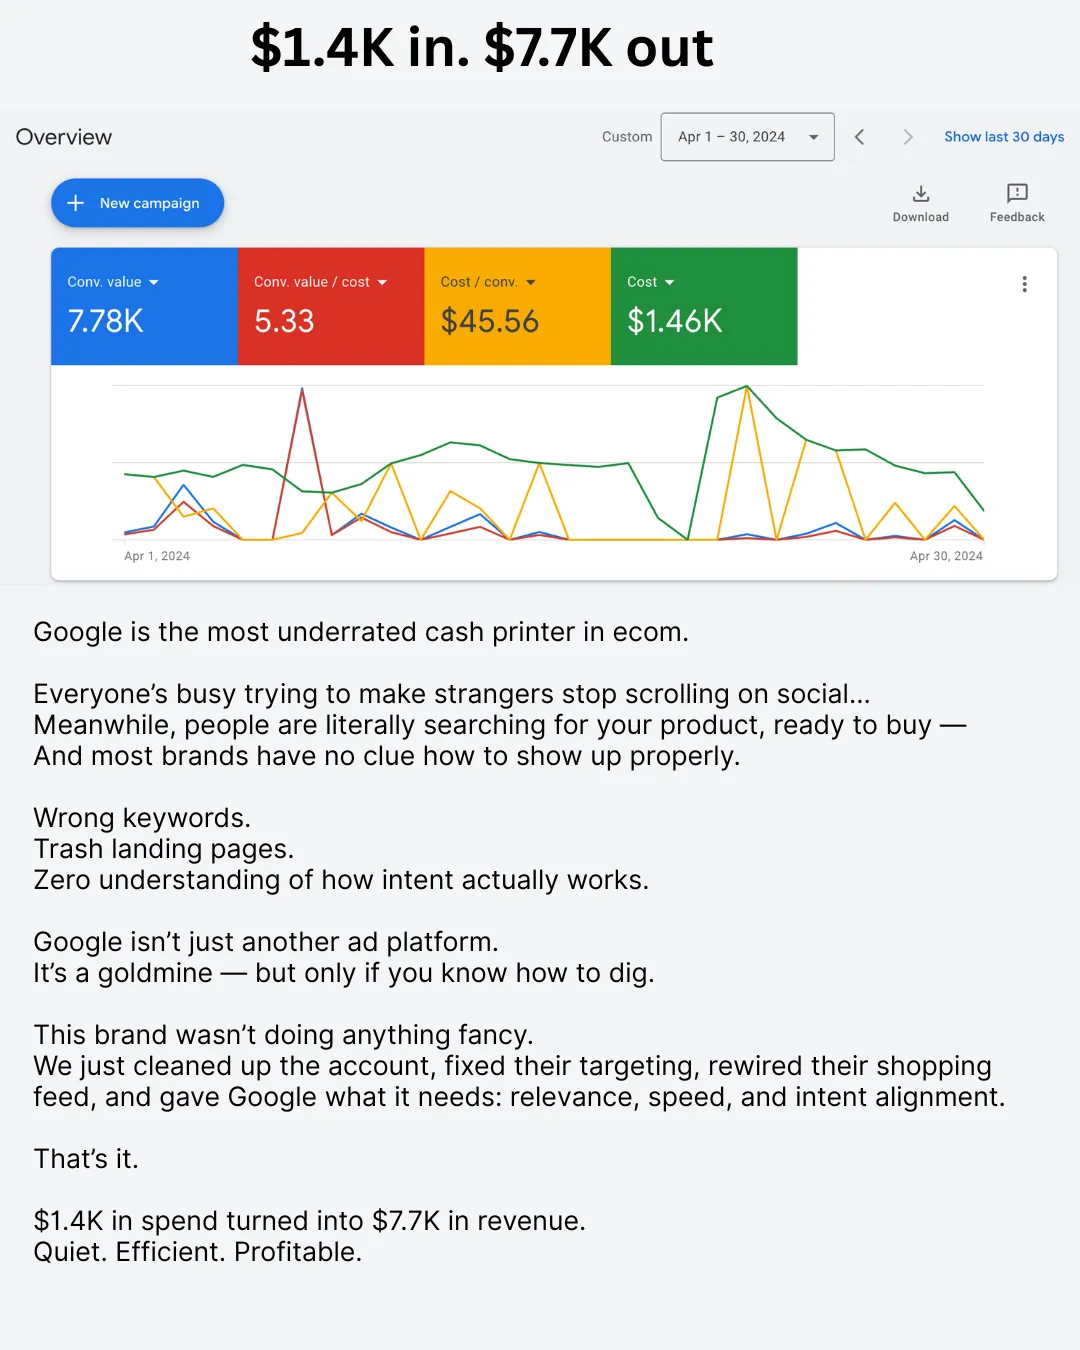
Task: Select the red 5.33 scorecard
Action: click(x=331, y=306)
